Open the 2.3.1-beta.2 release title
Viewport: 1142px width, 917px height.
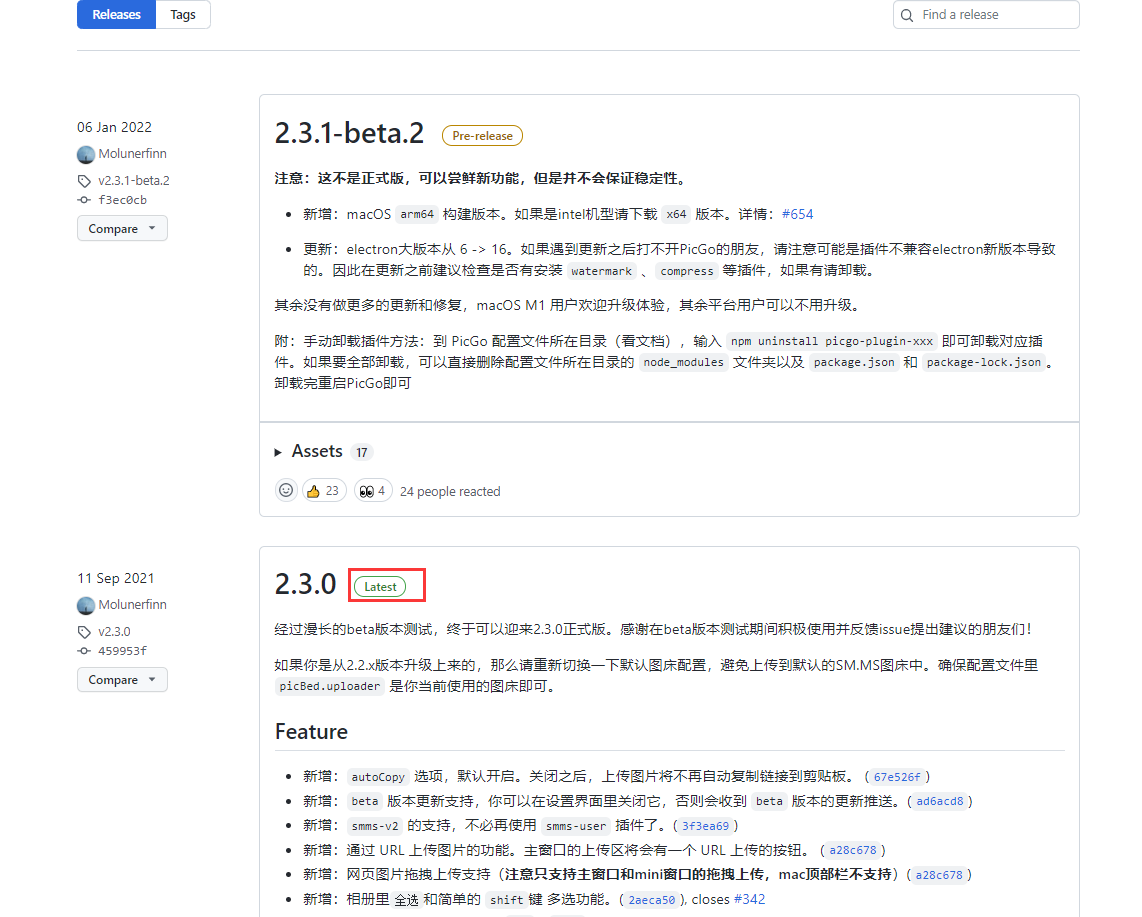(x=349, y=134)
